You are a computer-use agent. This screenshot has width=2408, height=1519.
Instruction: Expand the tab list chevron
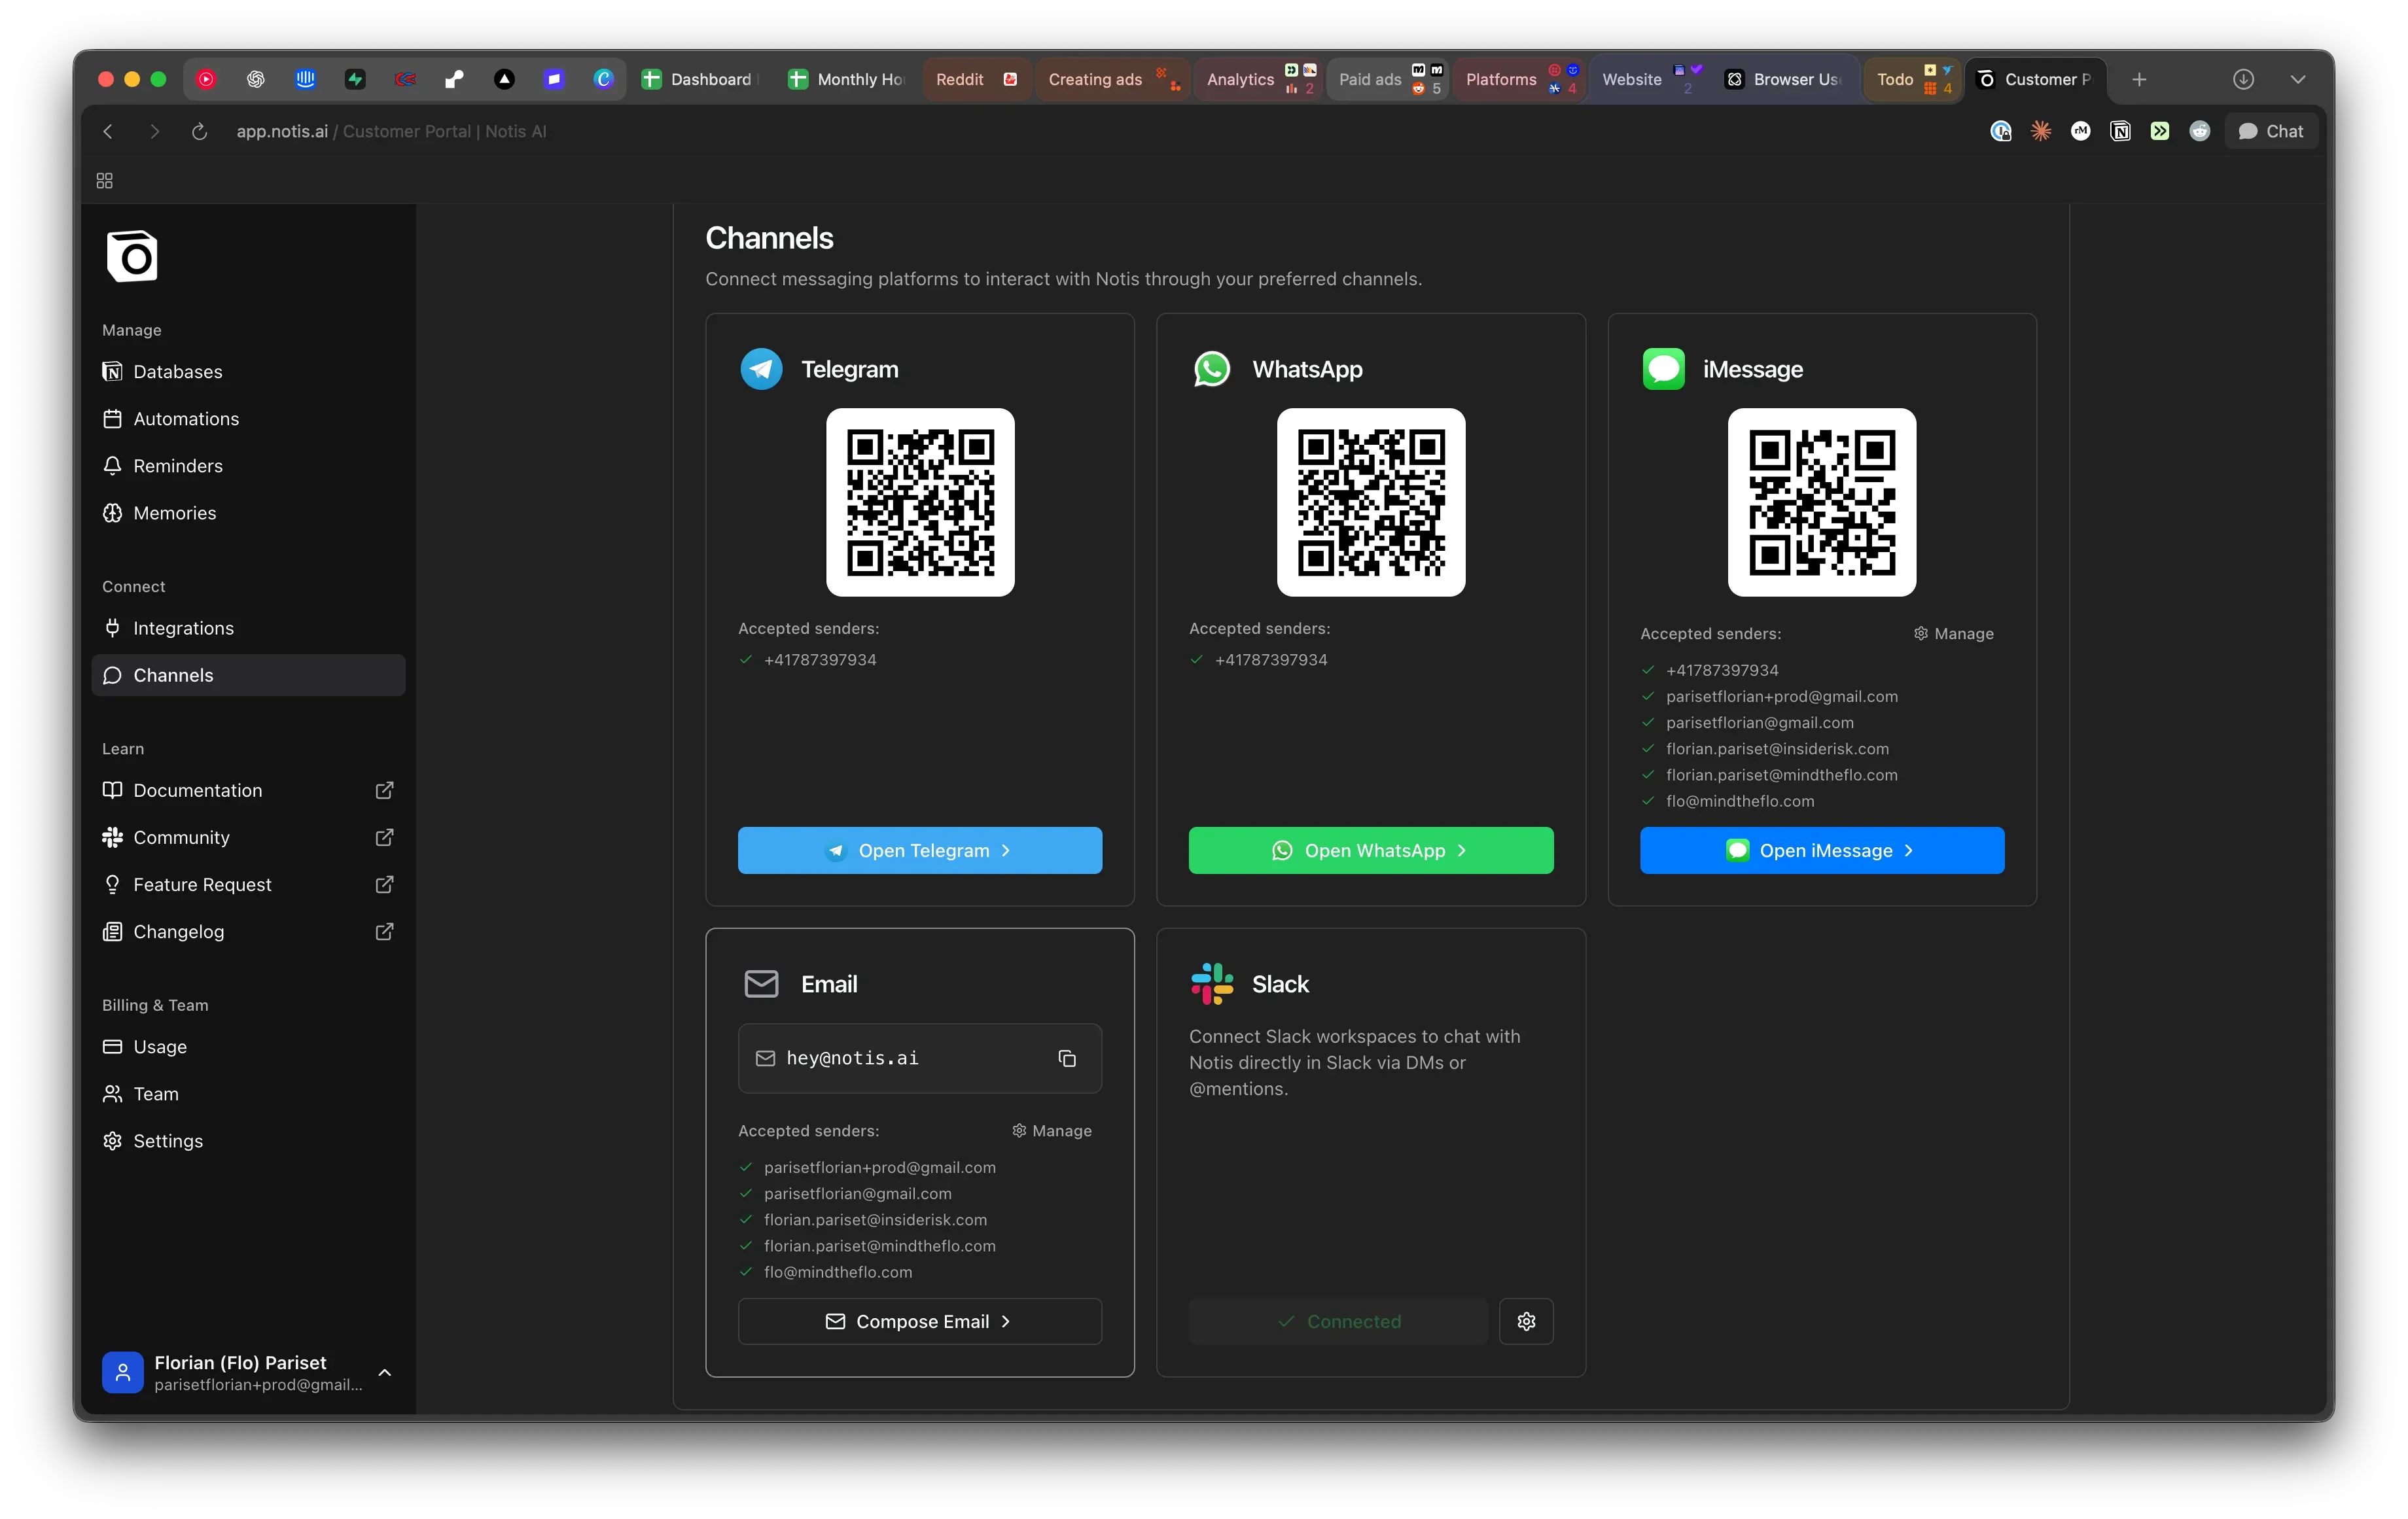point(2297,79)
